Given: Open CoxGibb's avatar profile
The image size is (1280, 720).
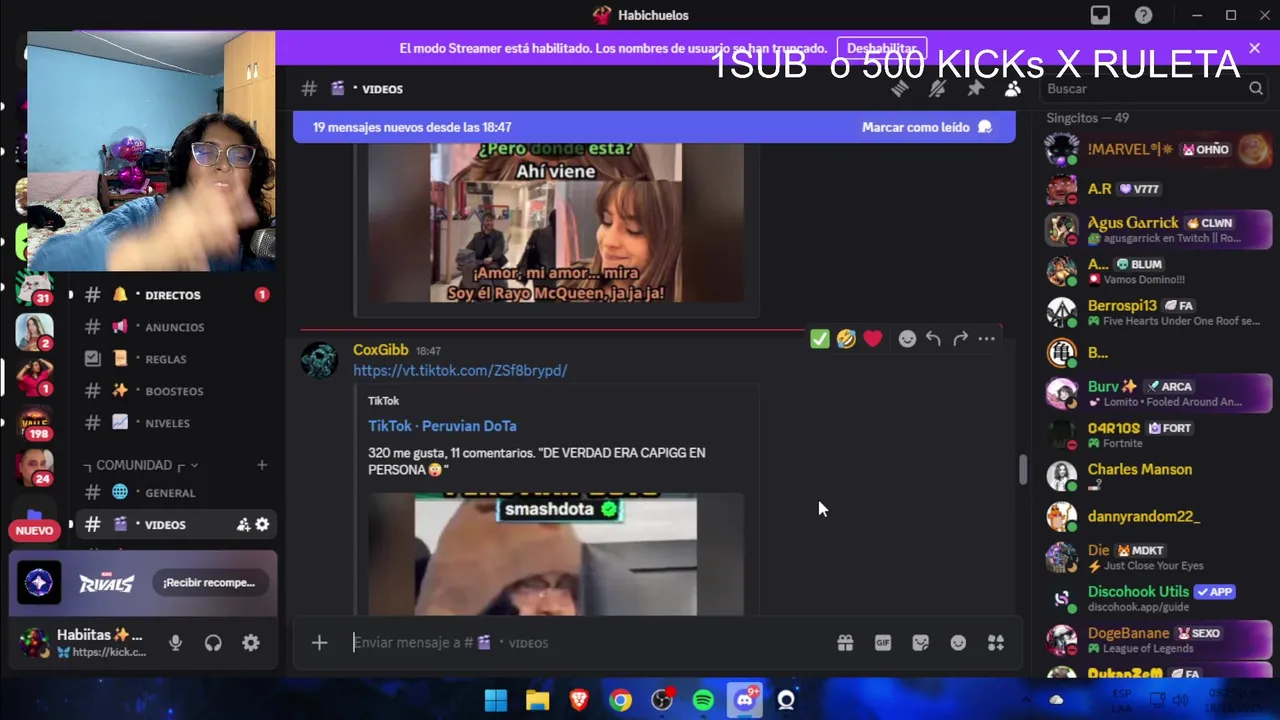Looking at the screenshot, I should click(320, 360).
